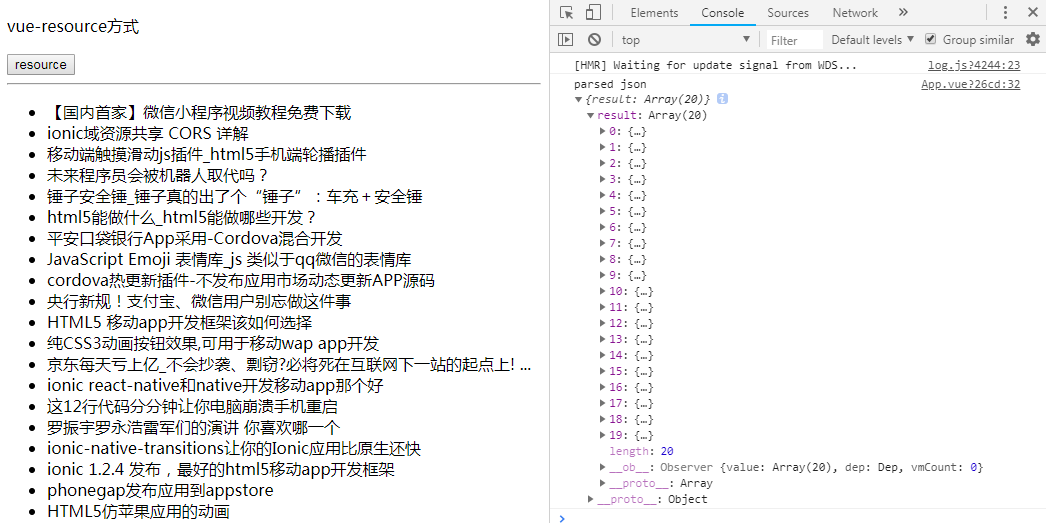
Task: Click list item '平安口袋银行App采用-Cordova混合开发'
Action: [x=195, y=238]
